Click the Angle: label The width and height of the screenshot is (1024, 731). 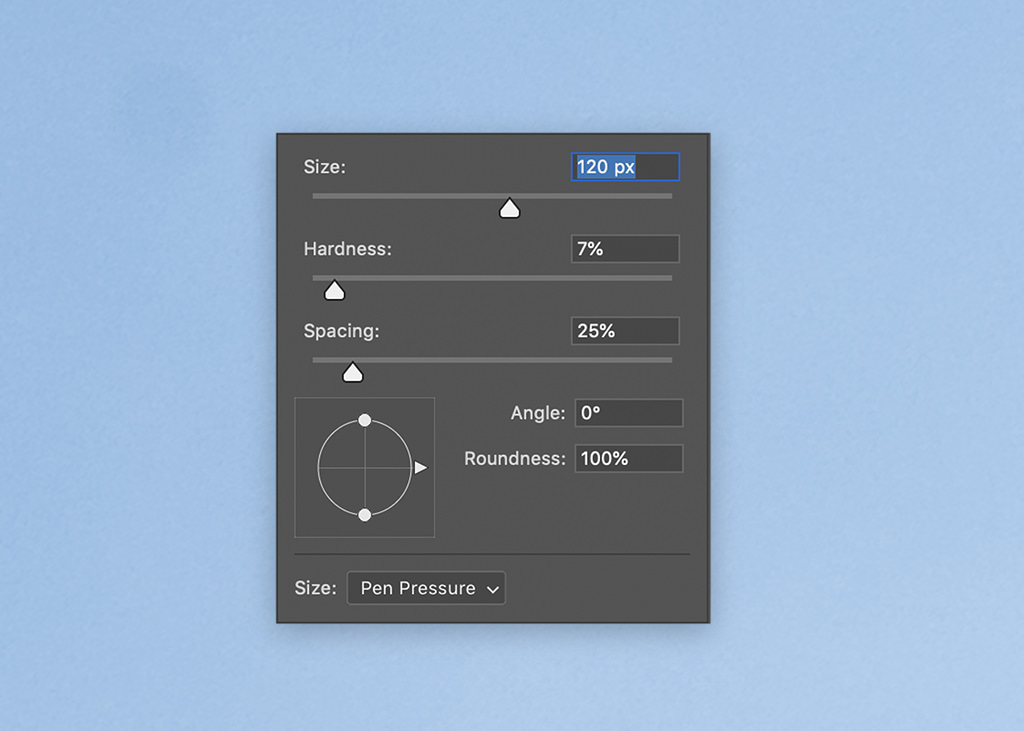(x=538, y=413)
